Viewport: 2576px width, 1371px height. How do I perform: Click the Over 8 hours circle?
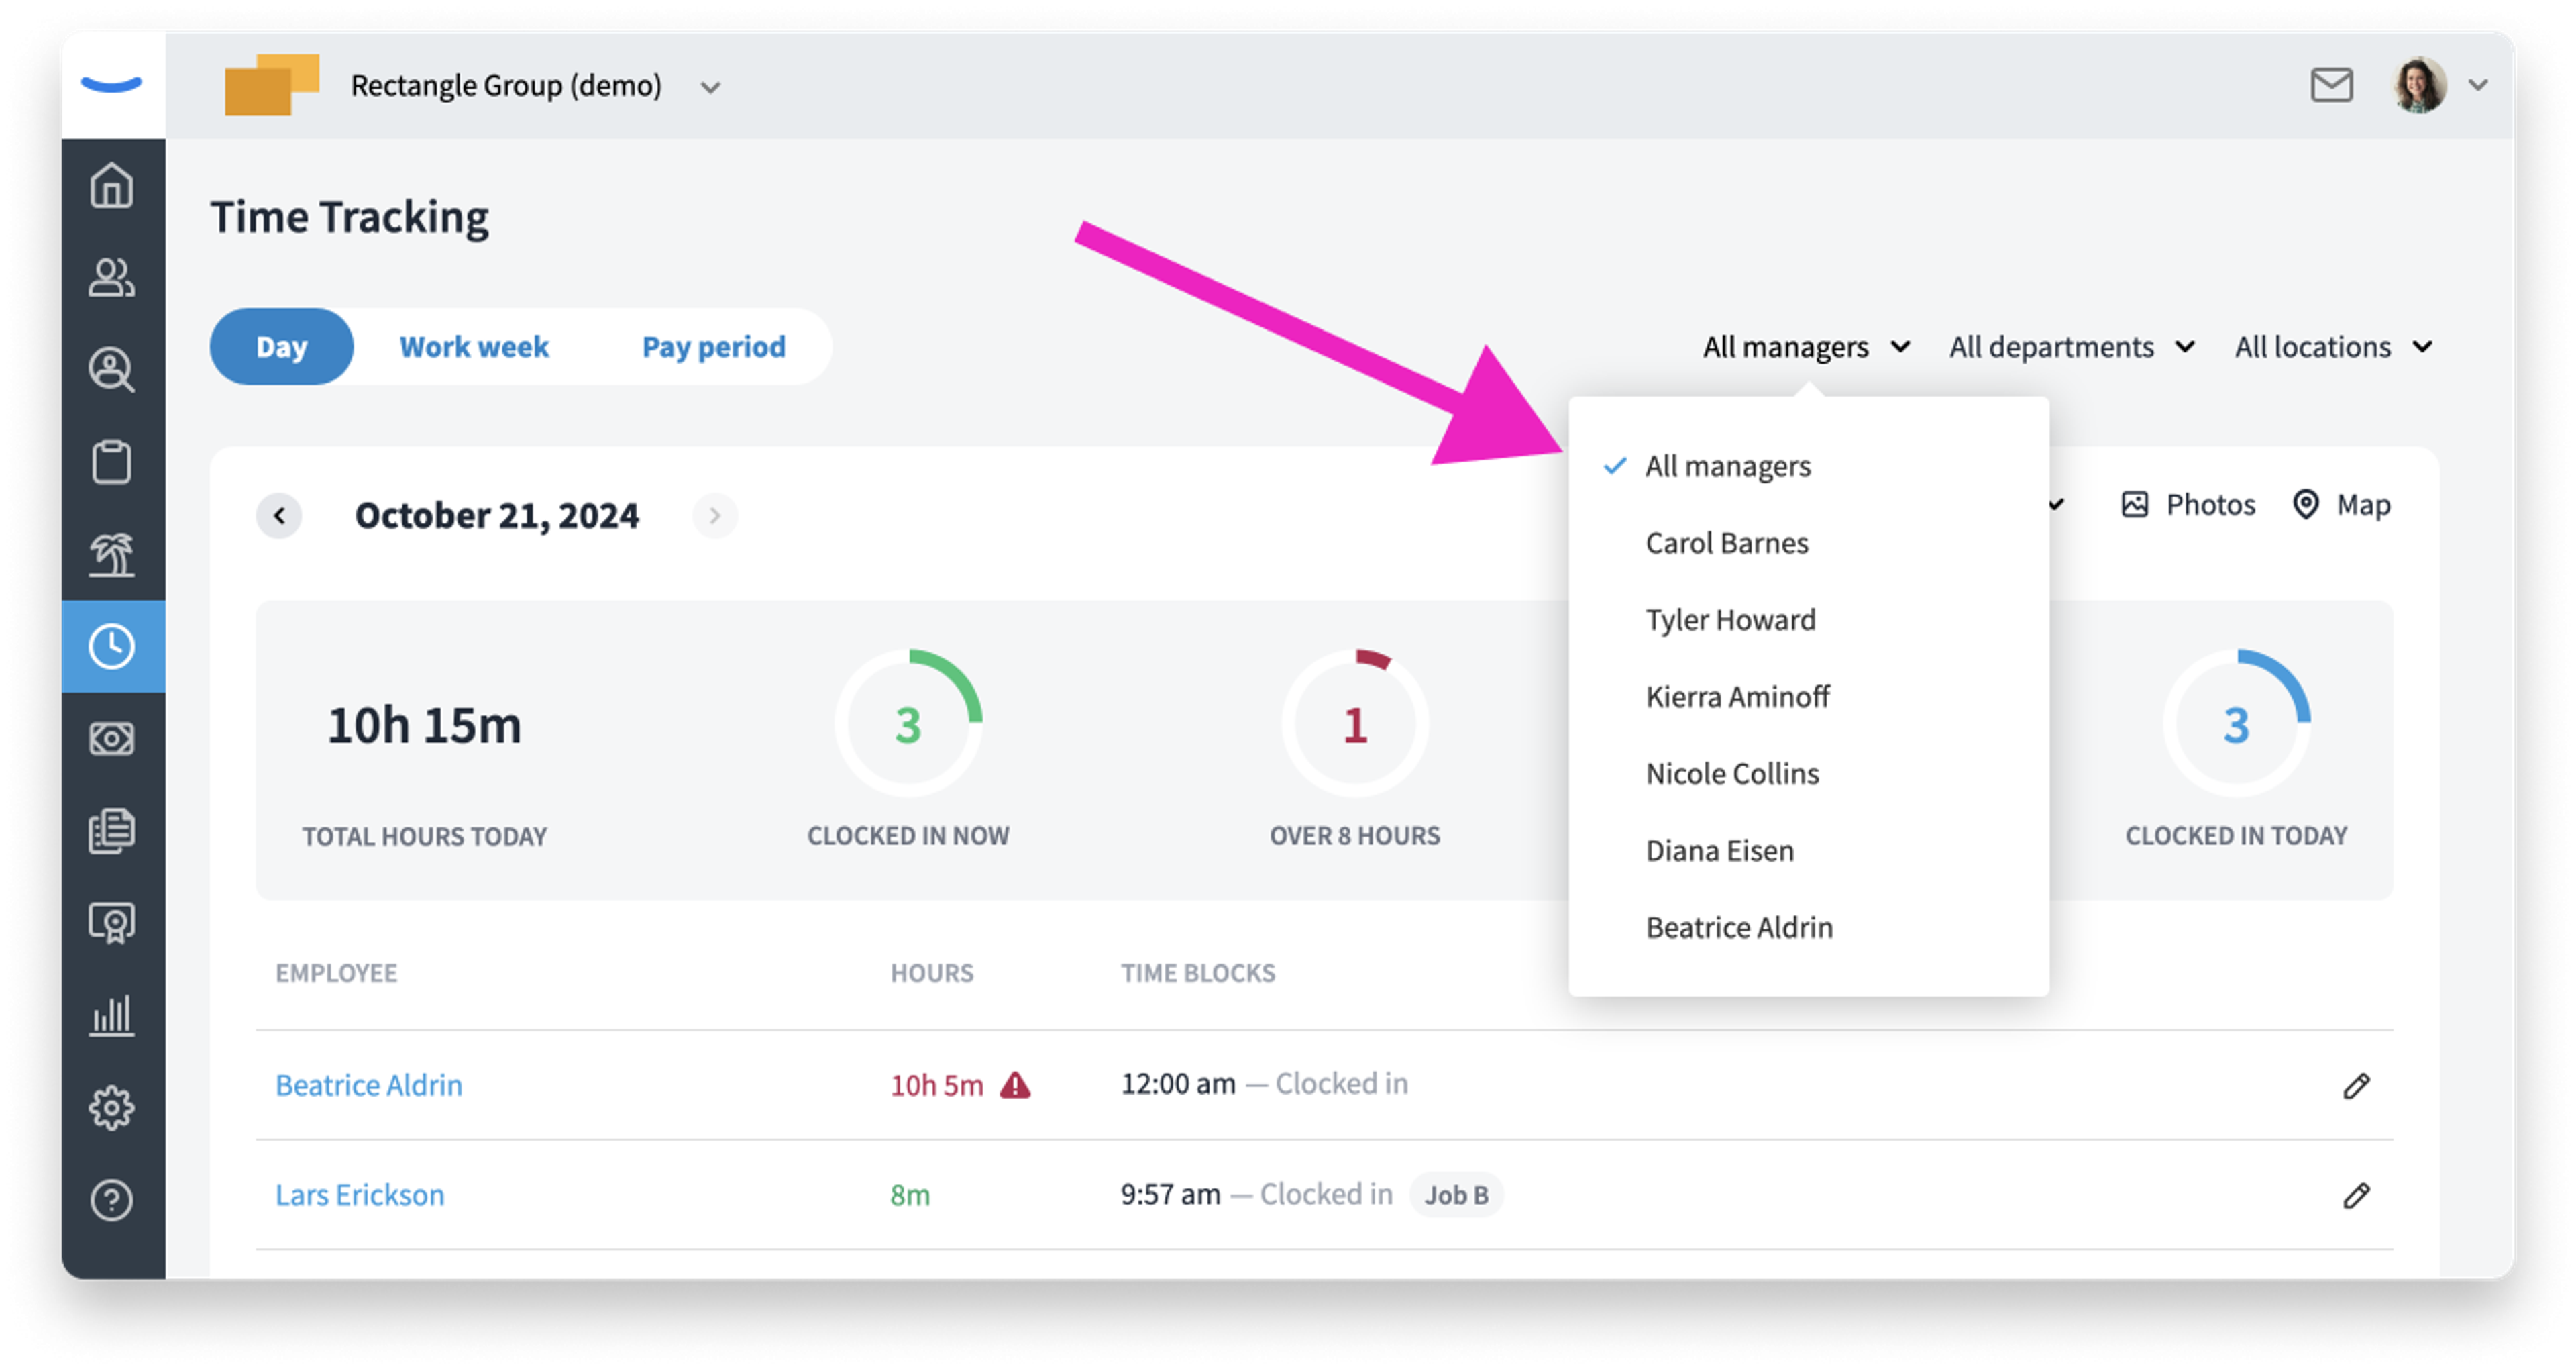point(1354,723)
